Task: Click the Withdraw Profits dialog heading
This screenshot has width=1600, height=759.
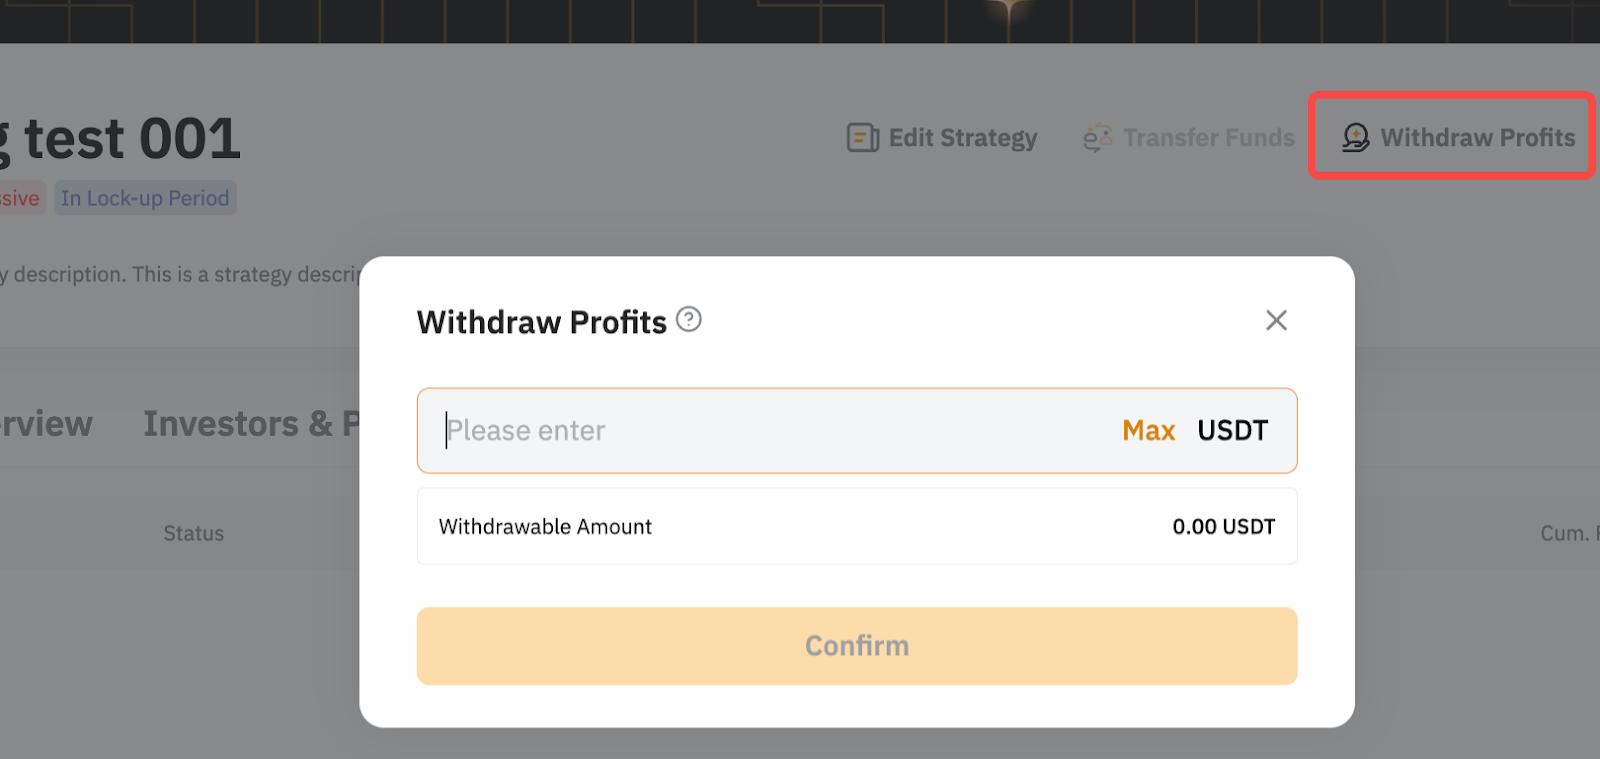Action: (x=541, y=322)
